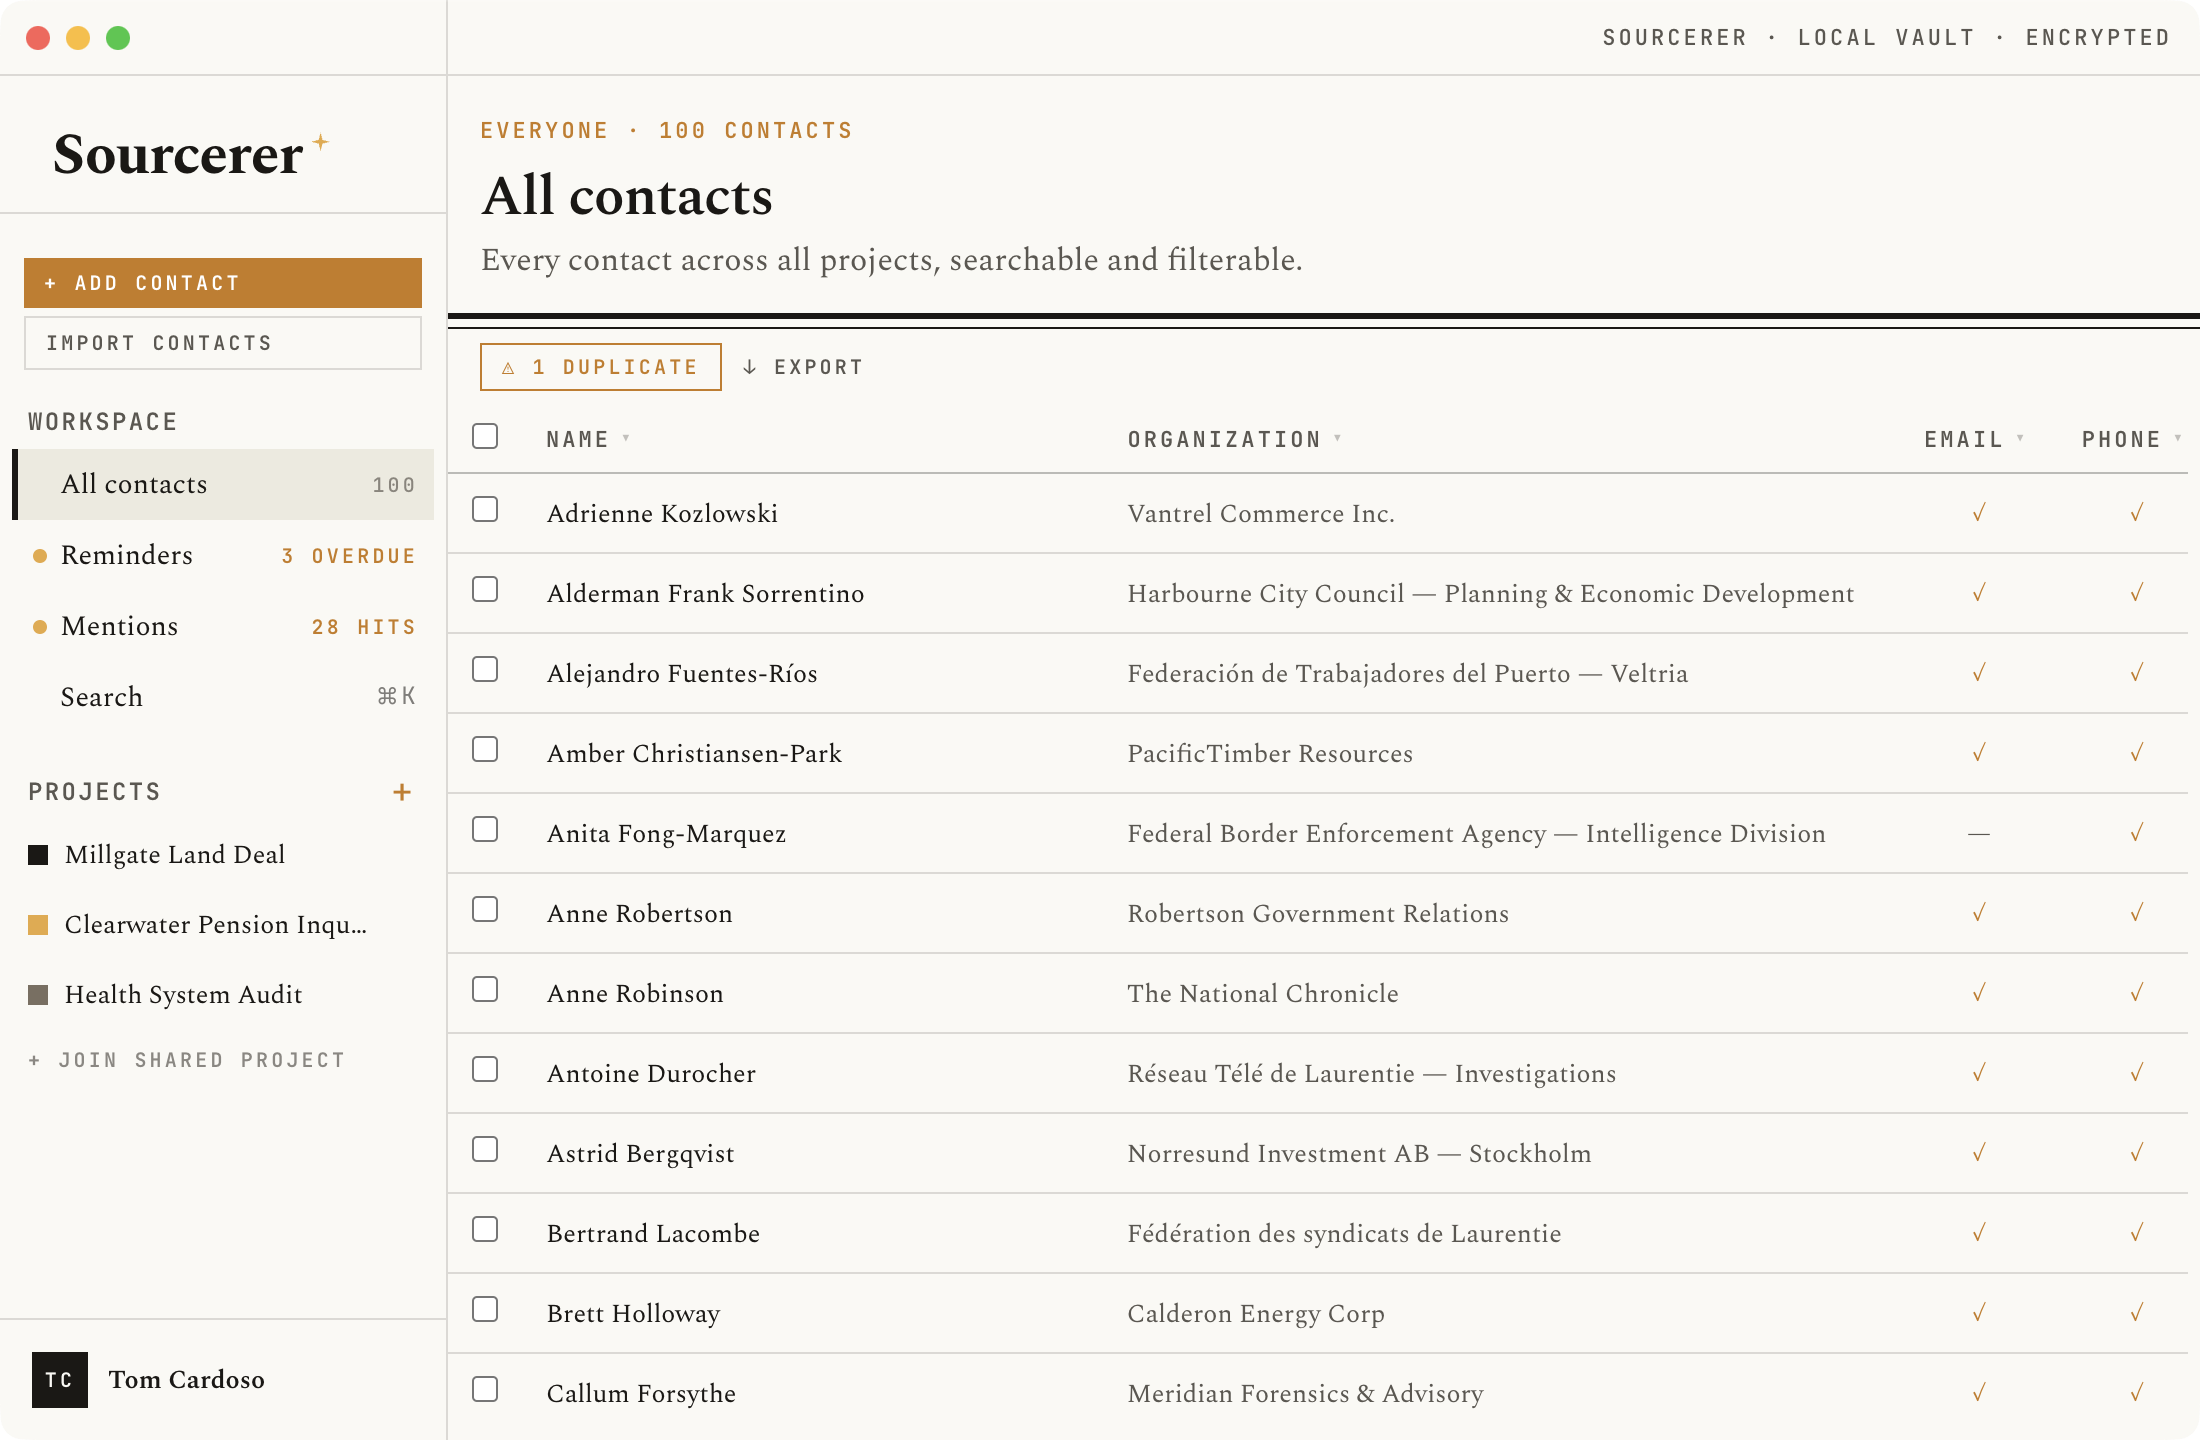Image resolution: width=2200 pixels, height=1440 pixels.
Task: Open the Phone column filter dropdown
Action: 2177,439
